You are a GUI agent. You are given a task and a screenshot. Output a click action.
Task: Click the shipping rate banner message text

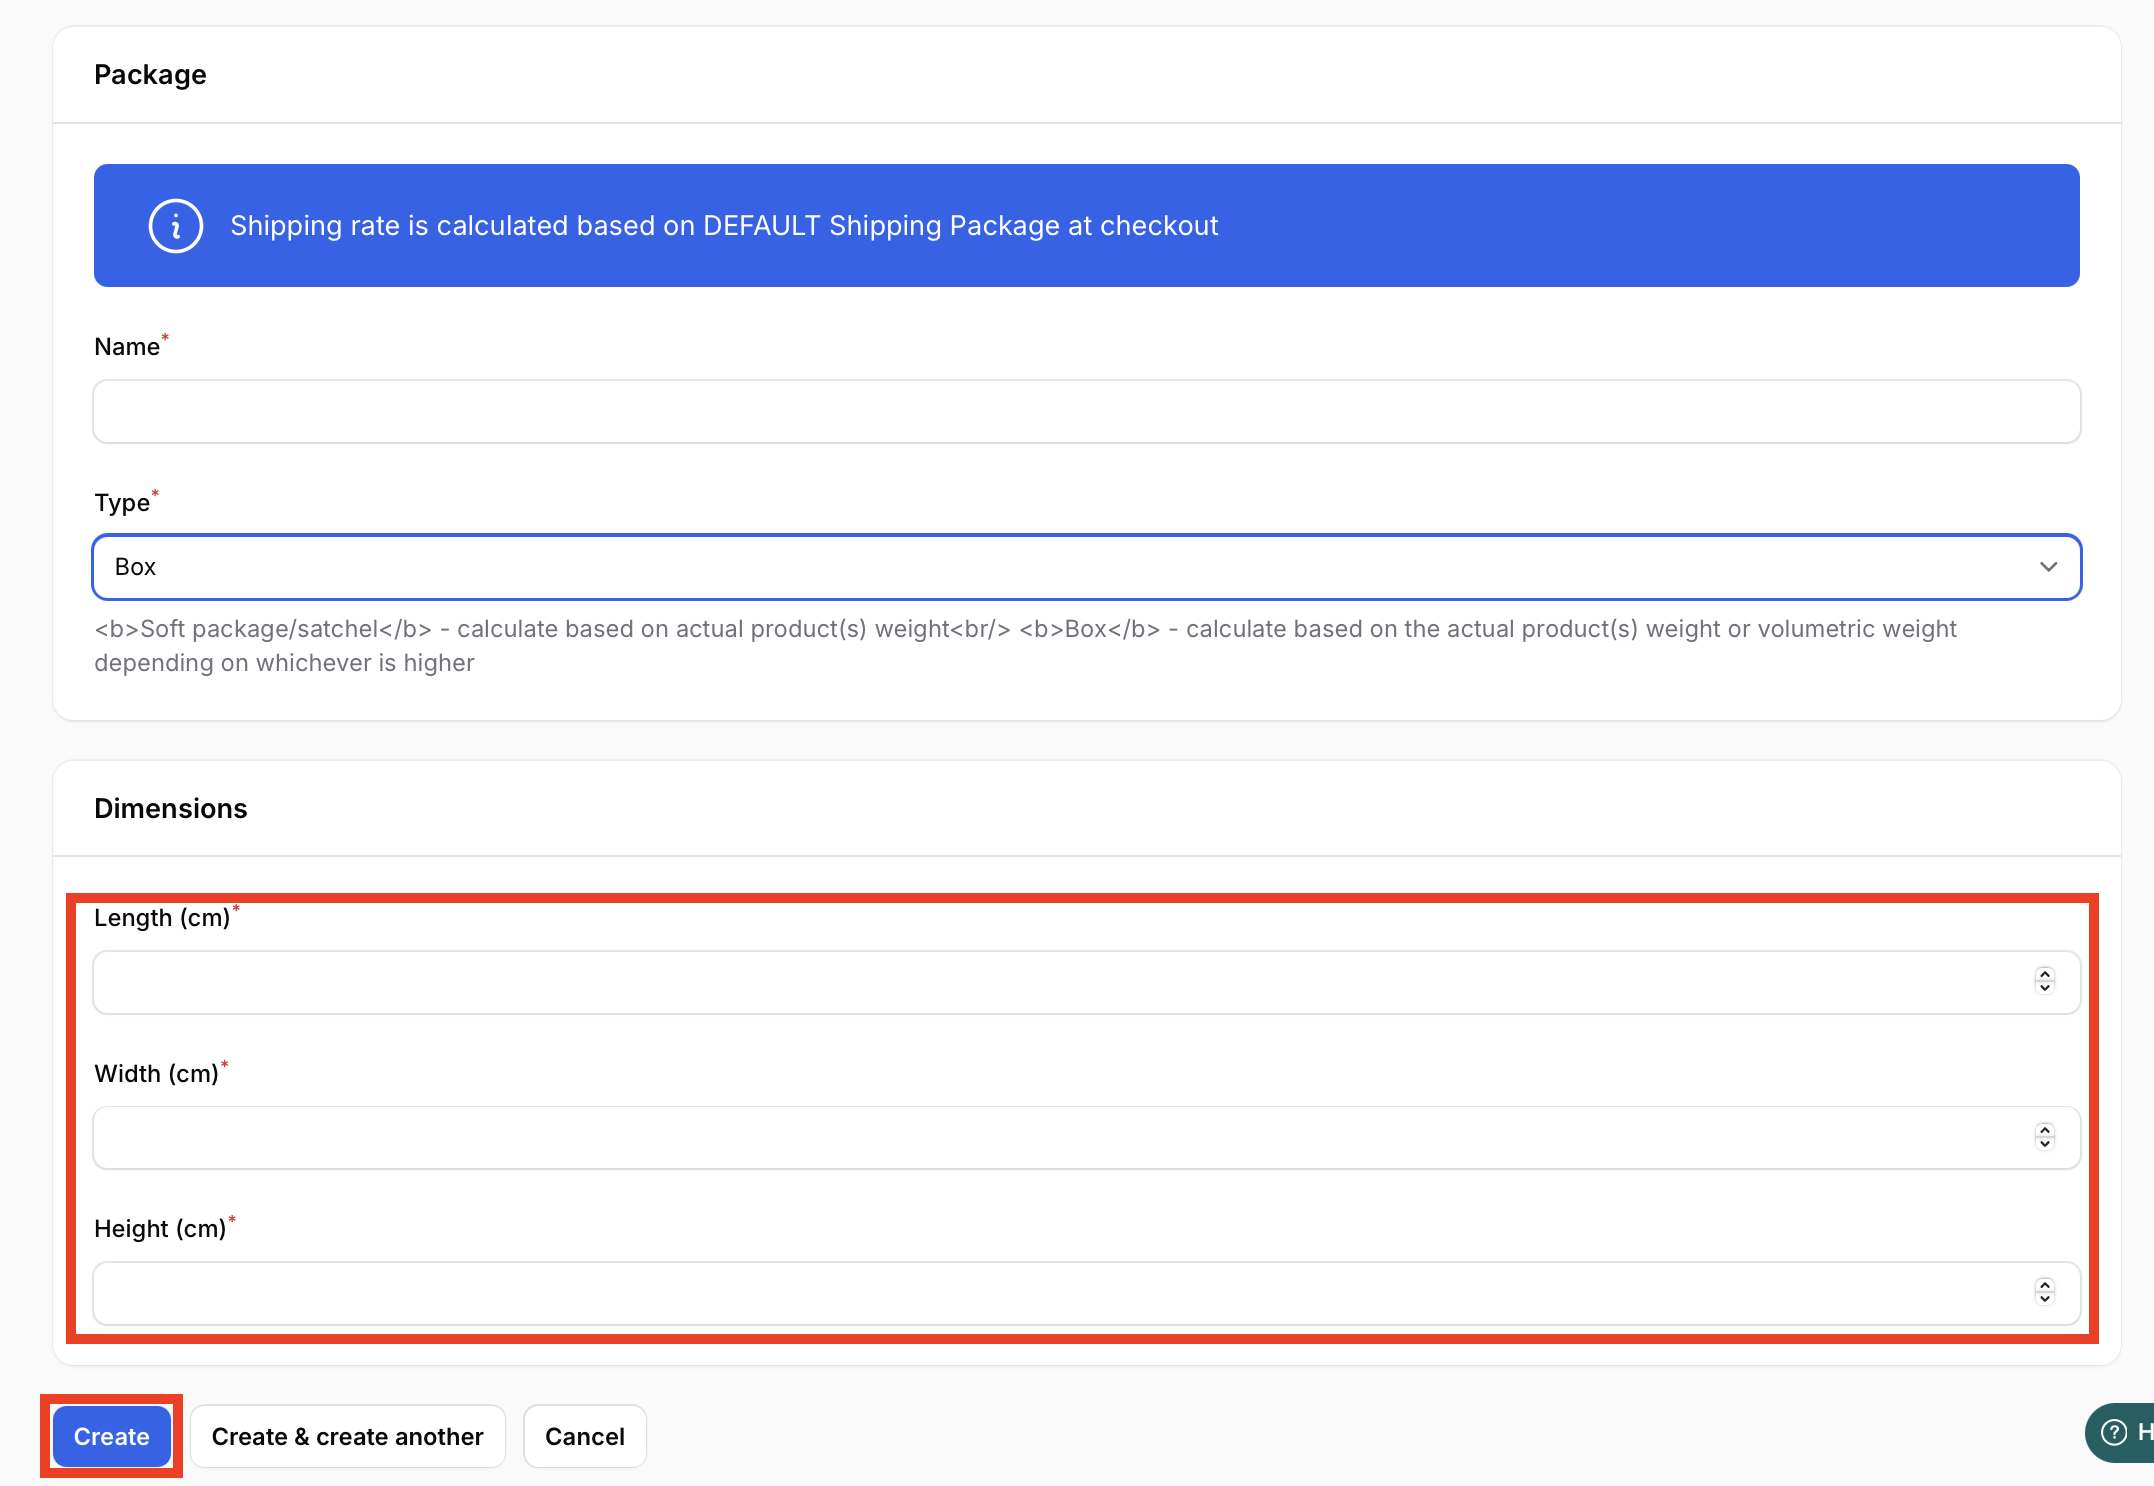click(724, 226)
